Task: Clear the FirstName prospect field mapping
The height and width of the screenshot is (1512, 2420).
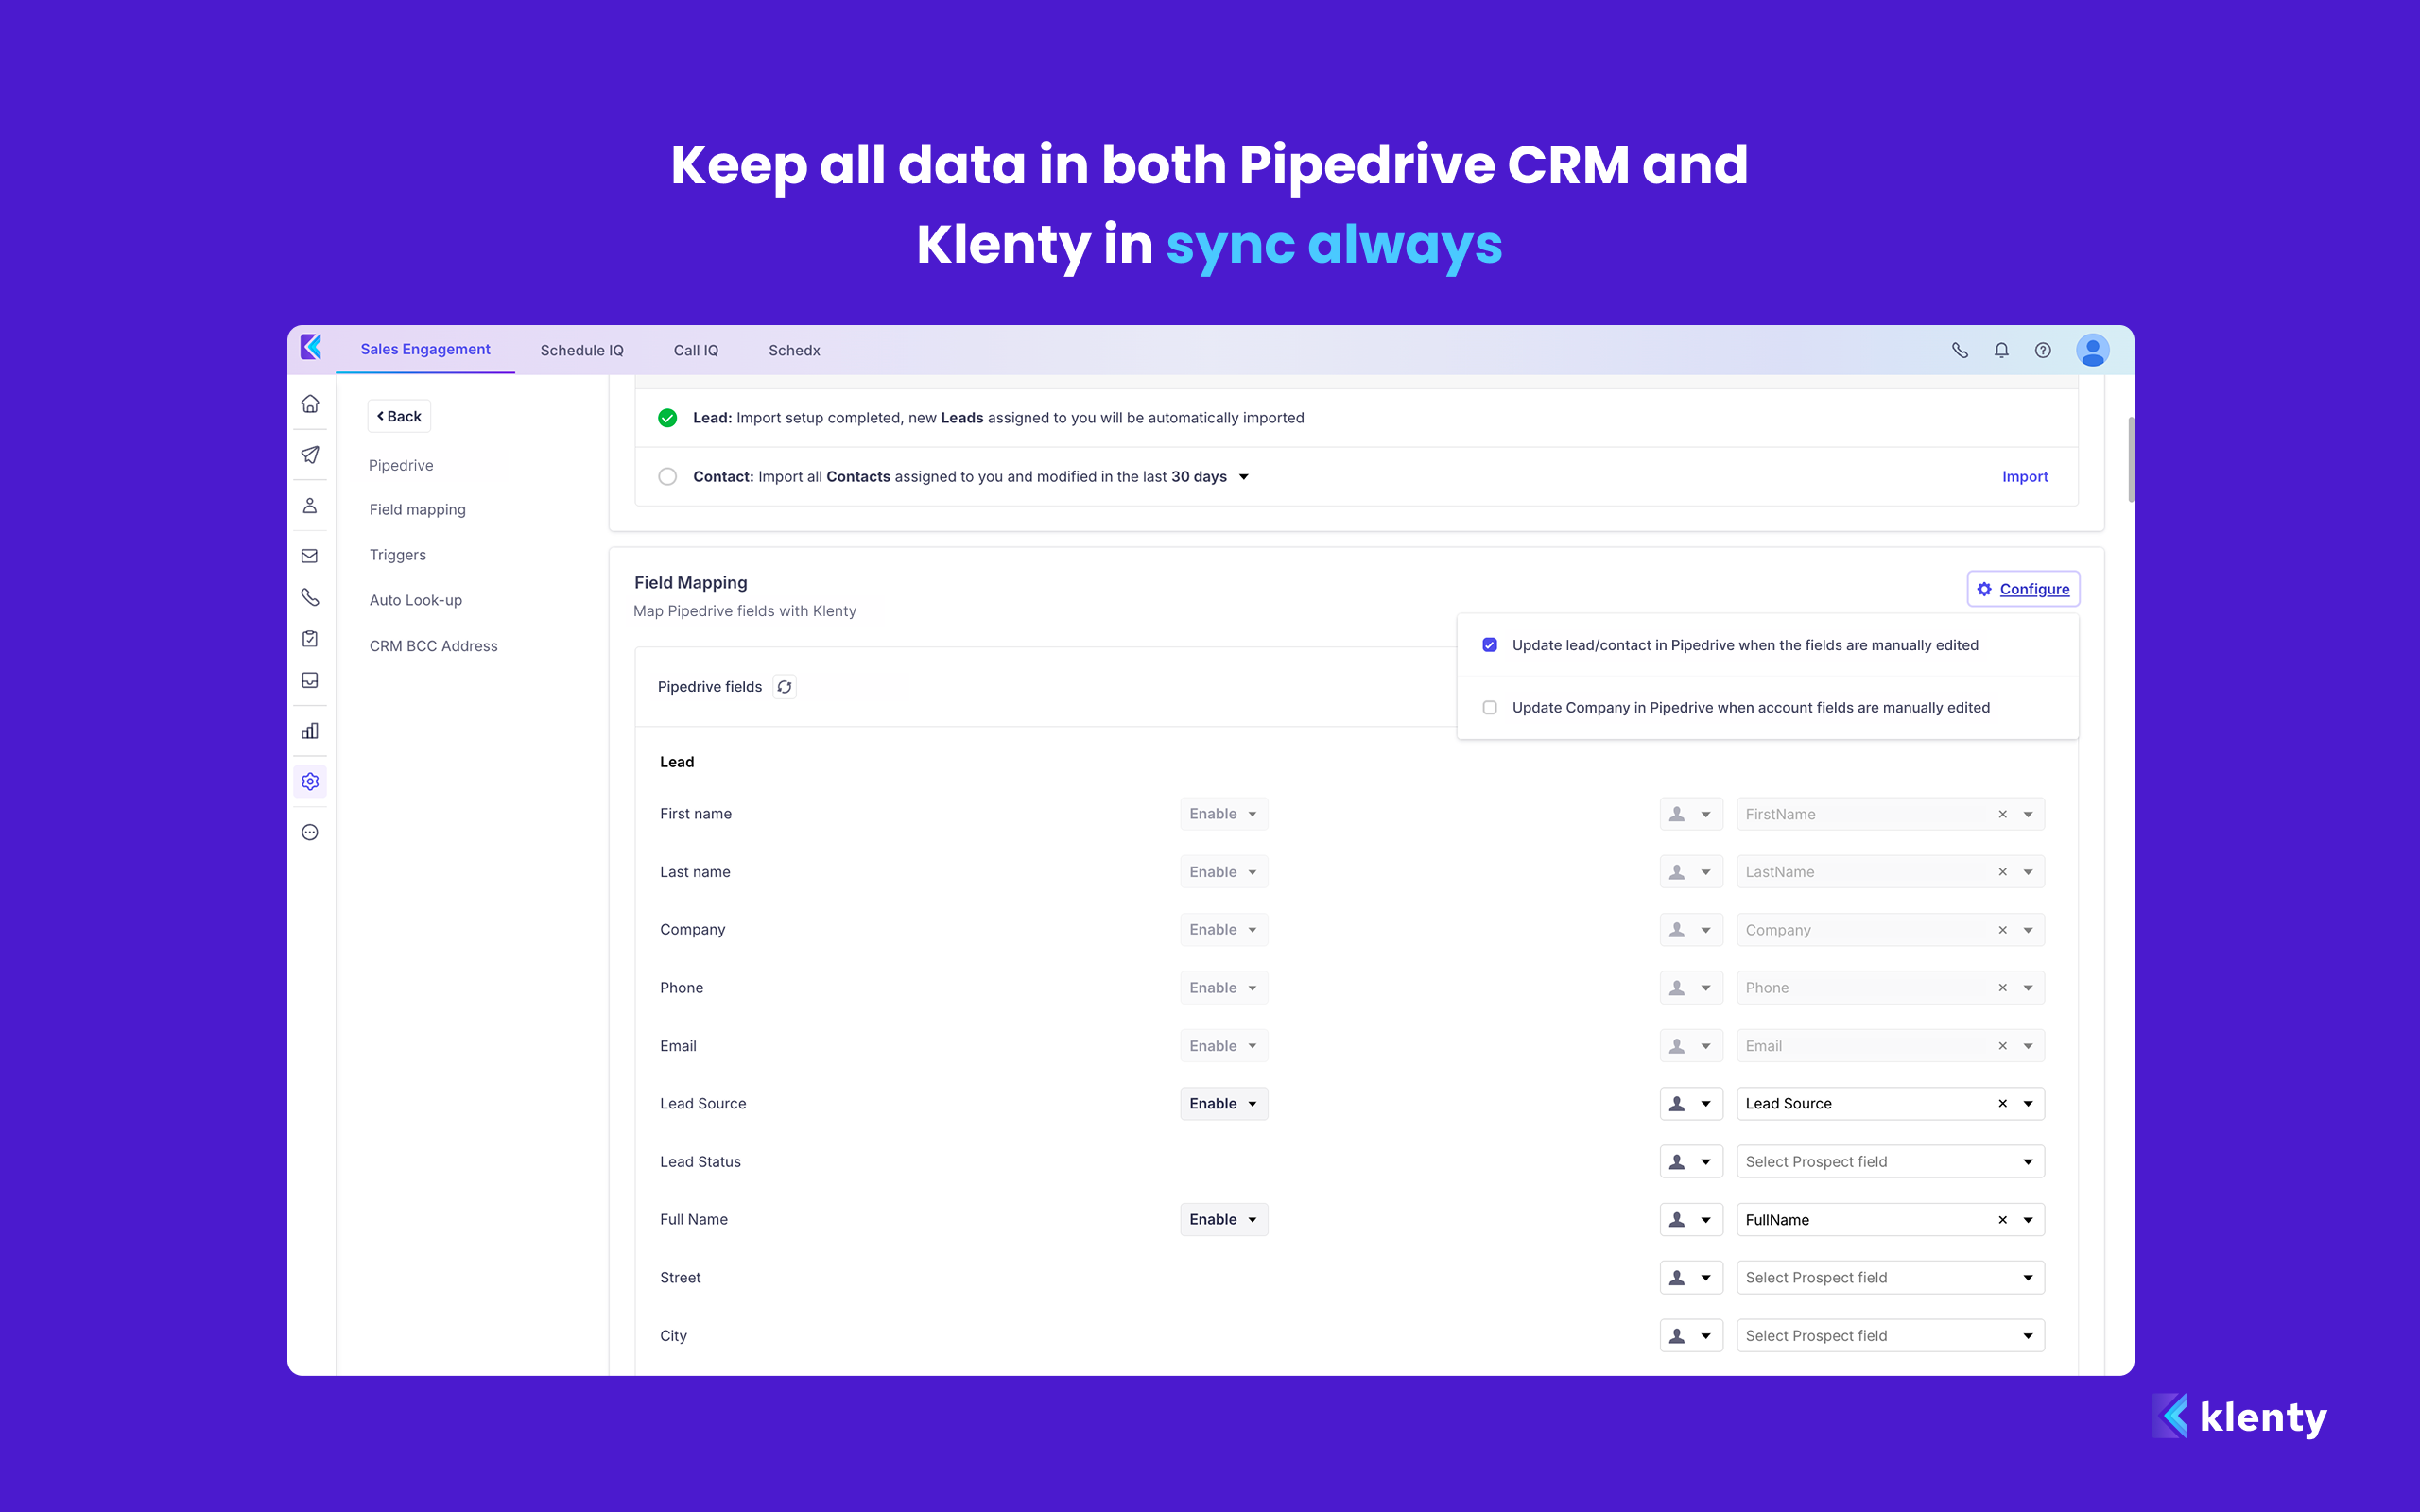Action: click(2003, 814)
